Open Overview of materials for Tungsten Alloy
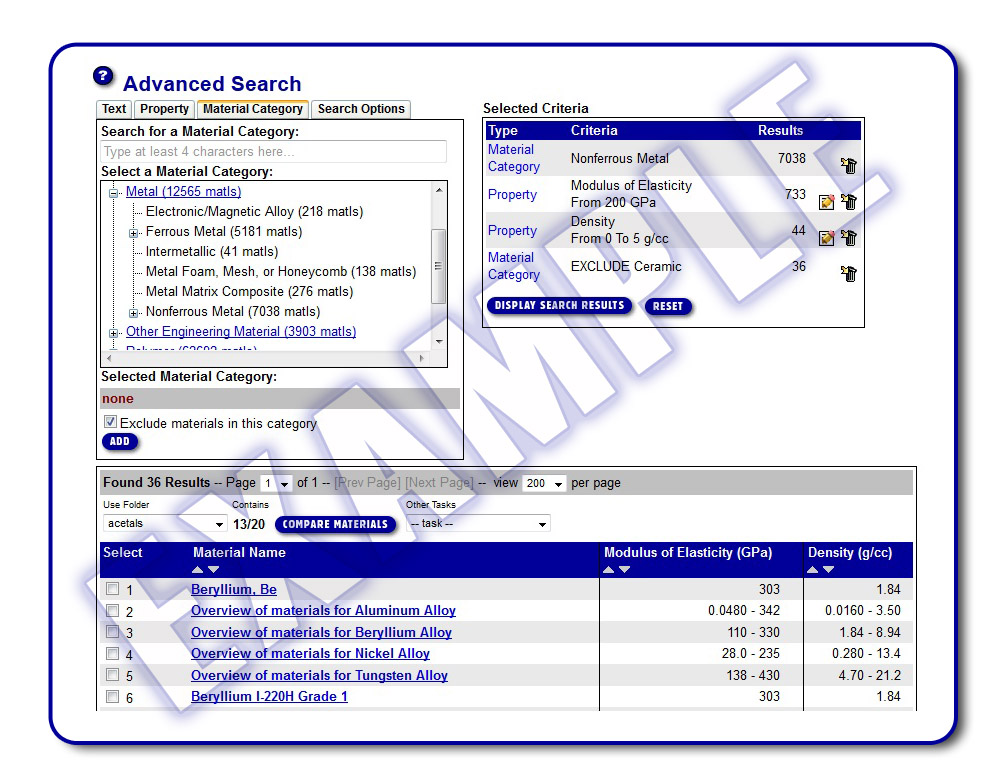 pos(320,675)
